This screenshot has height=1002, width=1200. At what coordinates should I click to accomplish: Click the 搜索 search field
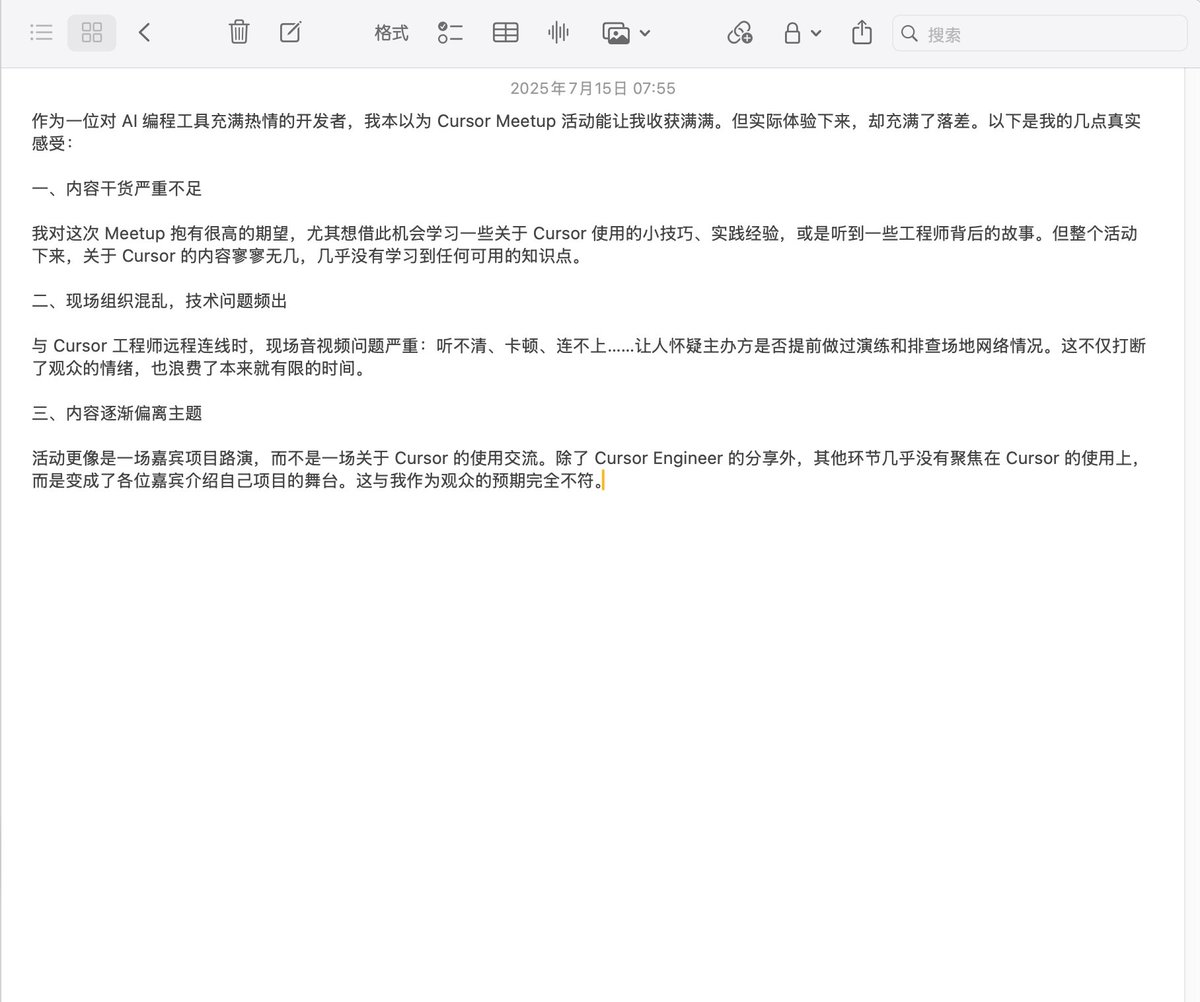click(1040, 33)
